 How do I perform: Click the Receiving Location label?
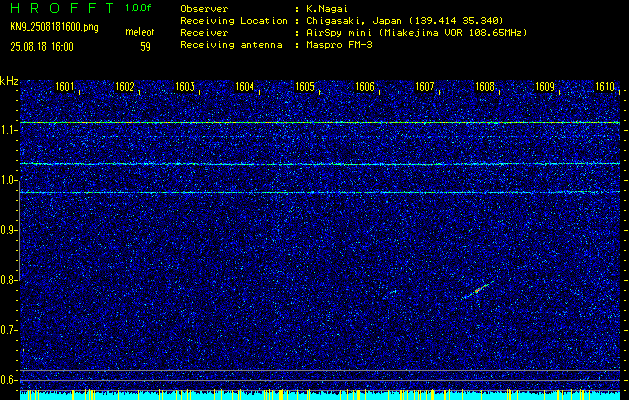(234, 21)
